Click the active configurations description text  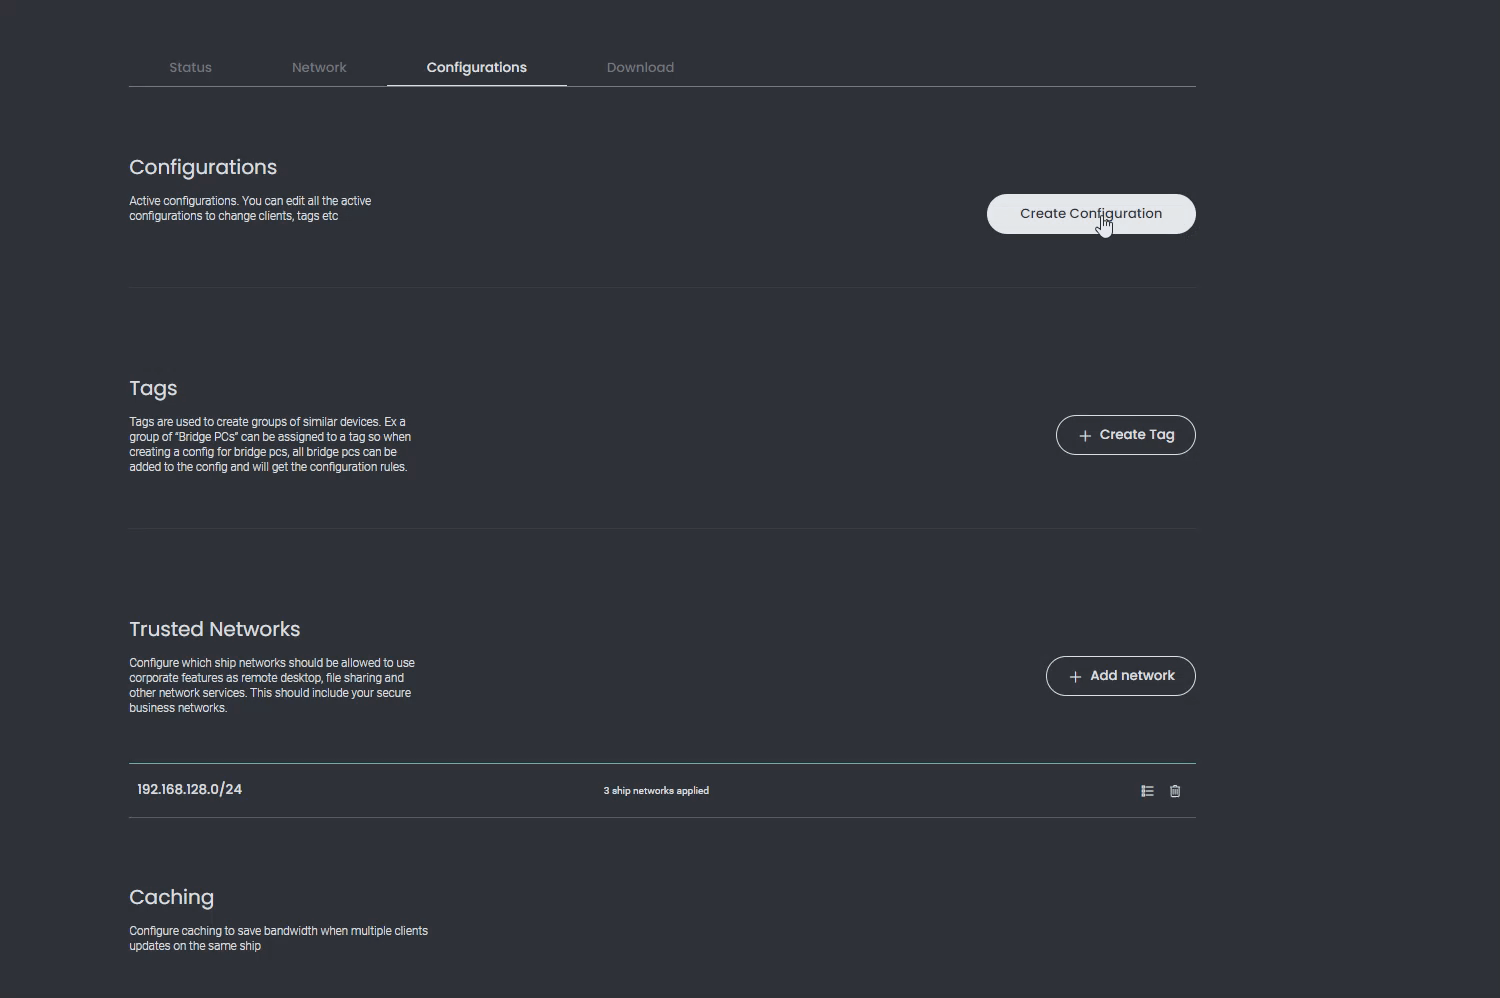click(250, 208)
